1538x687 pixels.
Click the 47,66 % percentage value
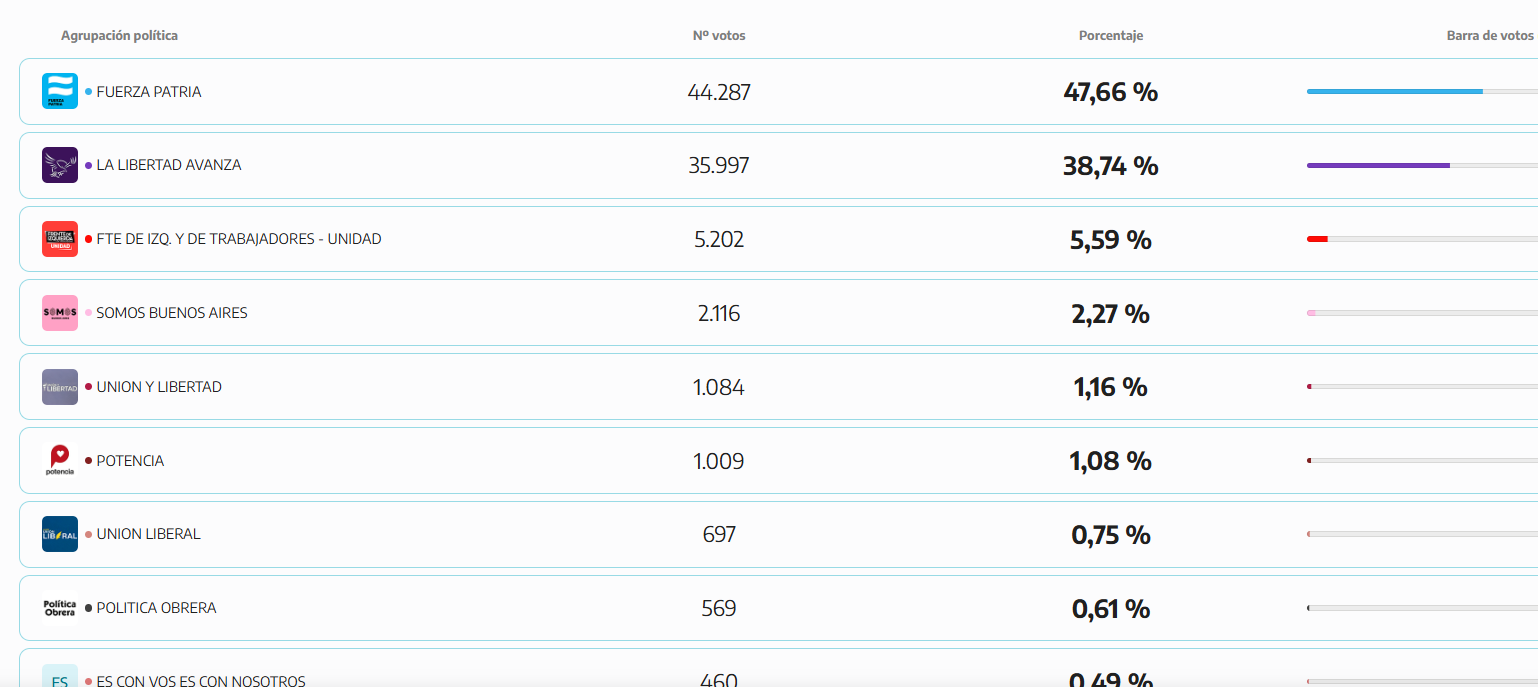click(1110, 92)
